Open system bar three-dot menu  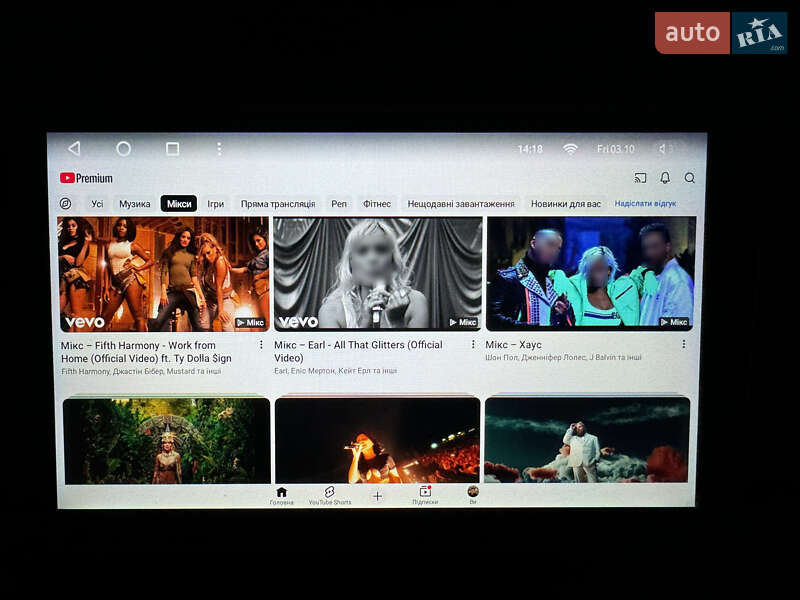tap(219, 149)
